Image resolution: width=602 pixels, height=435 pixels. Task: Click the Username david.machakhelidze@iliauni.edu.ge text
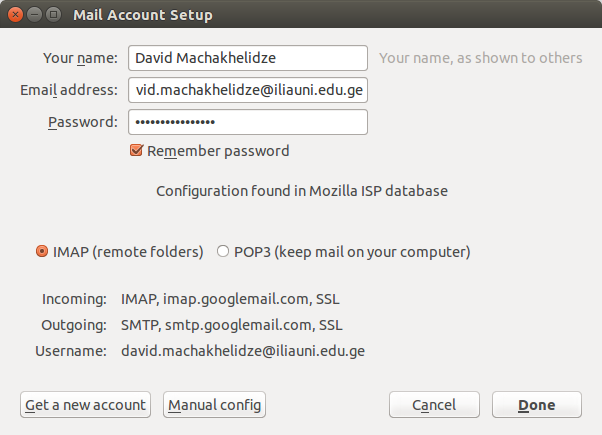(243, 351)
